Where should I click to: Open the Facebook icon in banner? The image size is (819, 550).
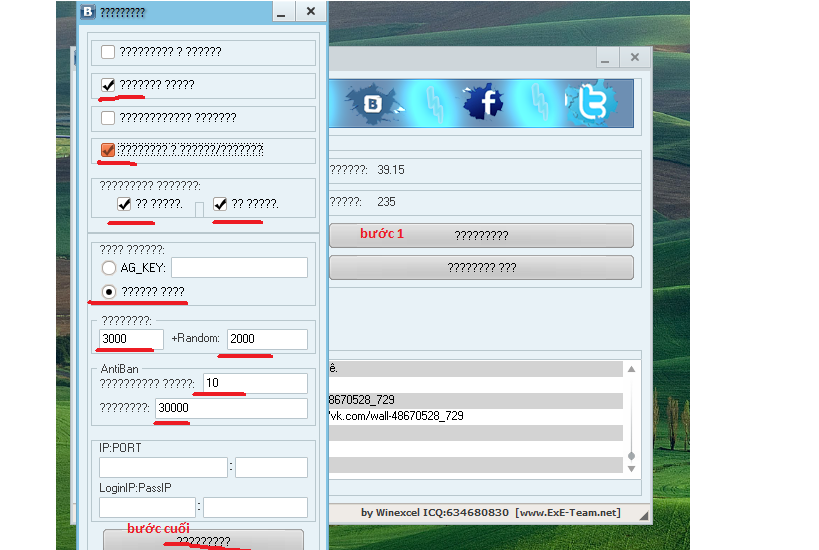[484, 102]
